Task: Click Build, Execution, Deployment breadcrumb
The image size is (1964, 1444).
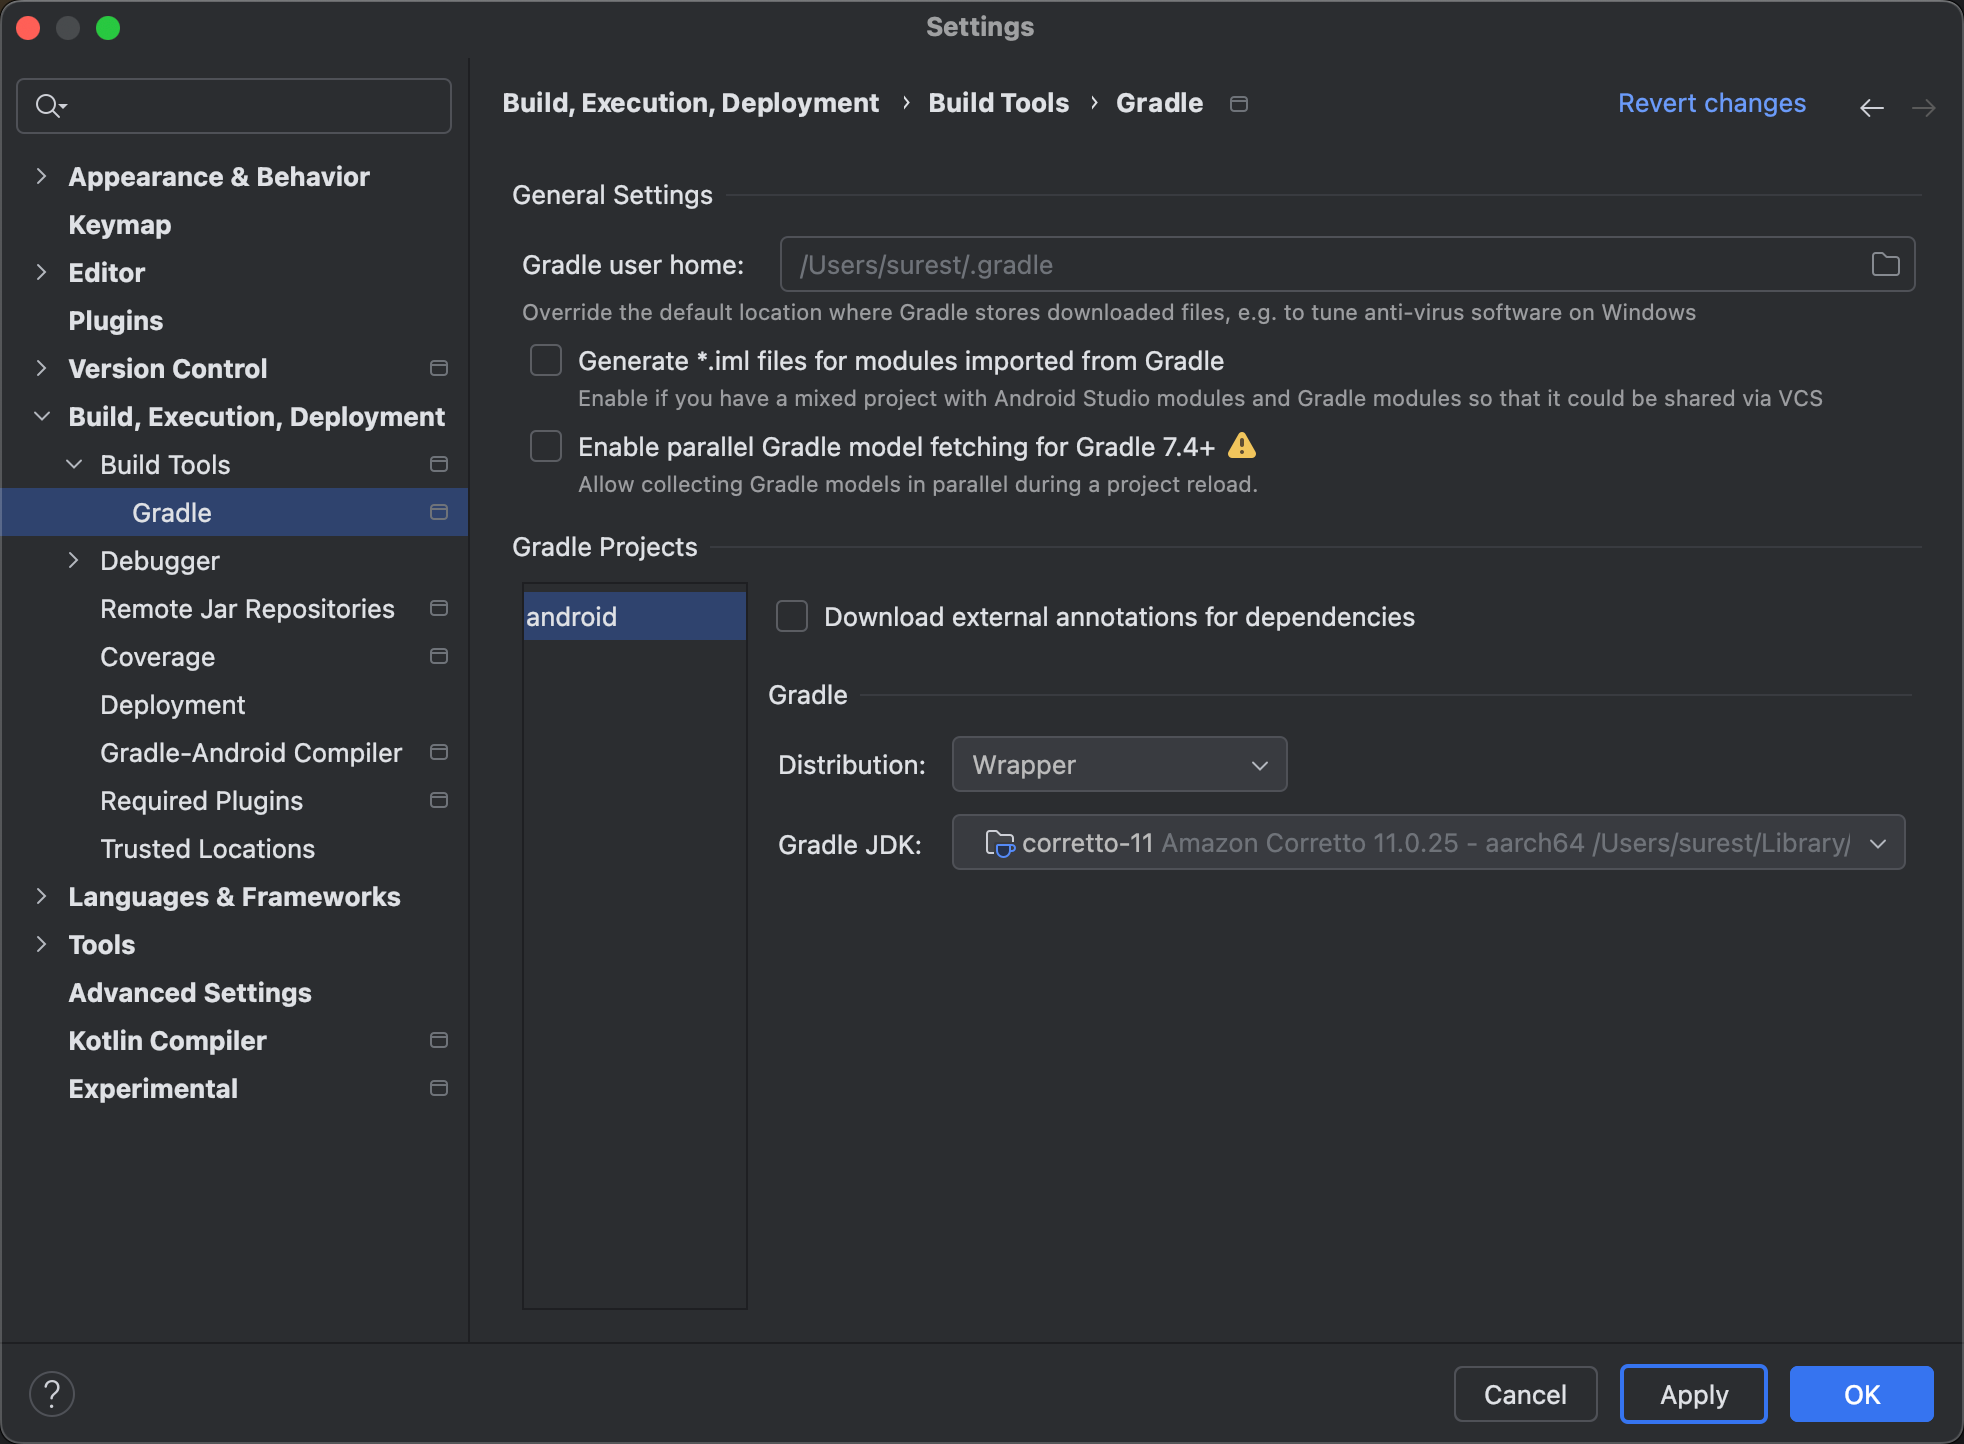Action: [x=690, y=103]
